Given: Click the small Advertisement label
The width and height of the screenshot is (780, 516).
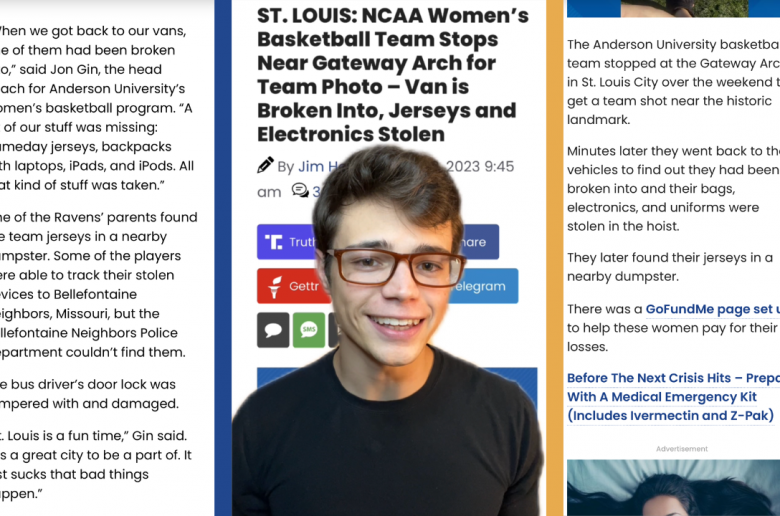Looking at the screenshot, I should (682, 449).
